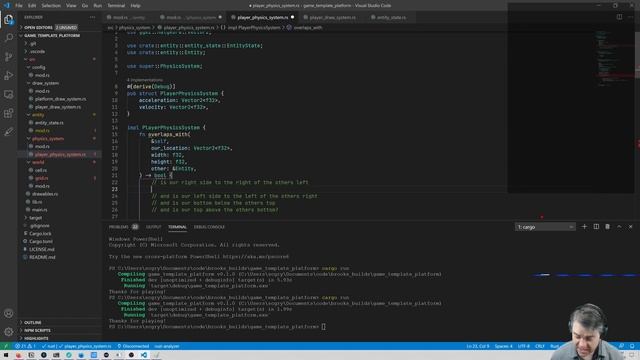Select the TERMINAL panel tab

[x=177, y=227]
